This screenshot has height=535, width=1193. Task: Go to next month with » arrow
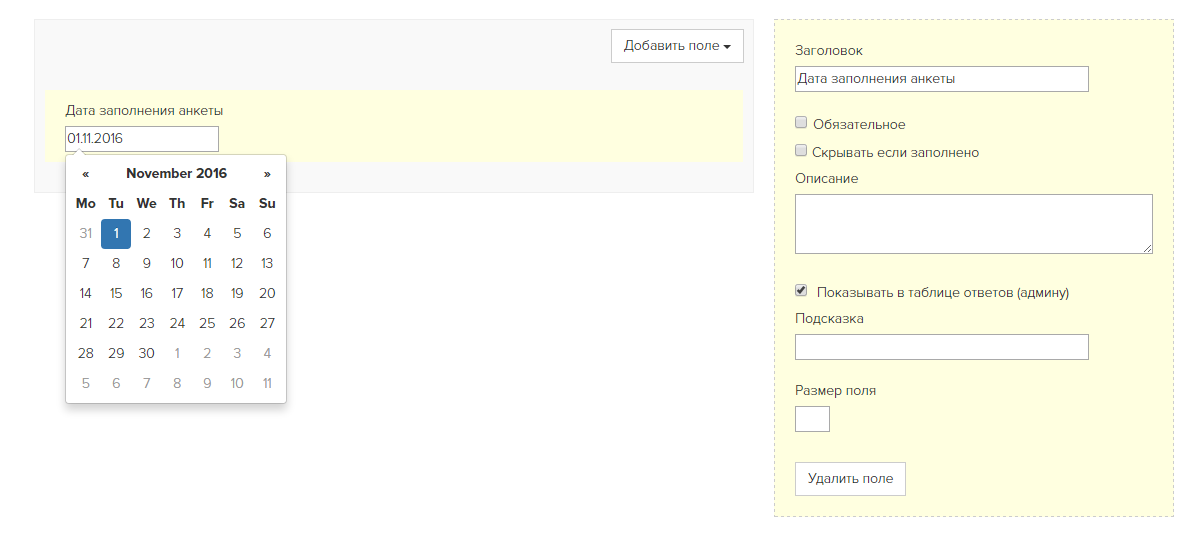pos(267,174)
